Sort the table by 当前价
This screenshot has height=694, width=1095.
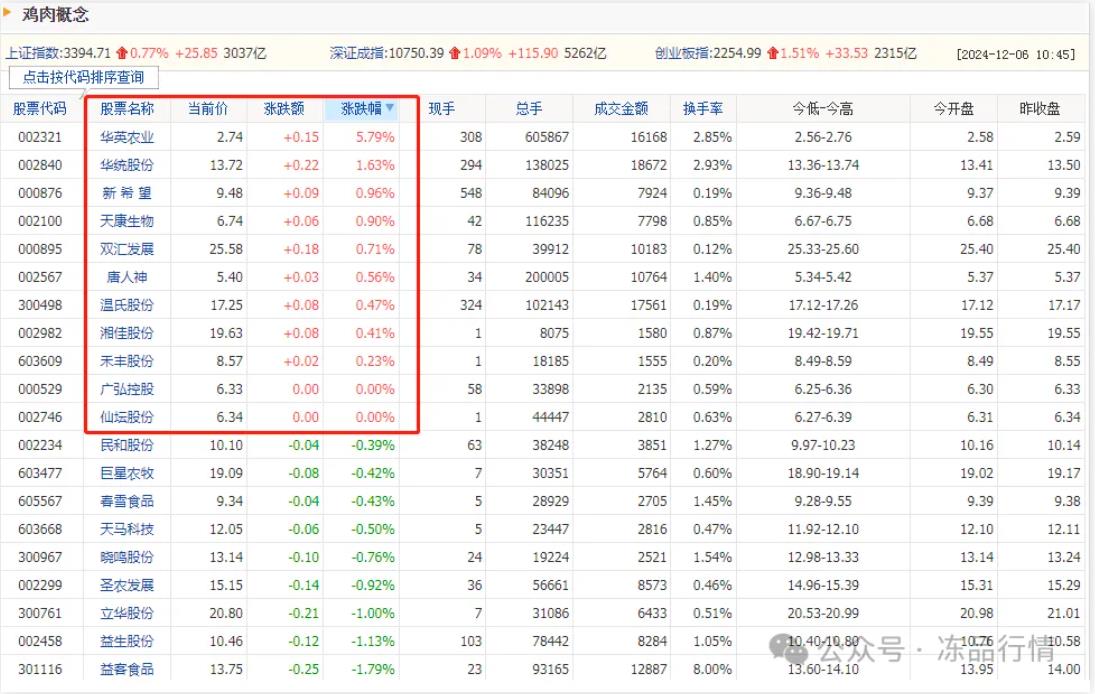click(x=208, y=109)
